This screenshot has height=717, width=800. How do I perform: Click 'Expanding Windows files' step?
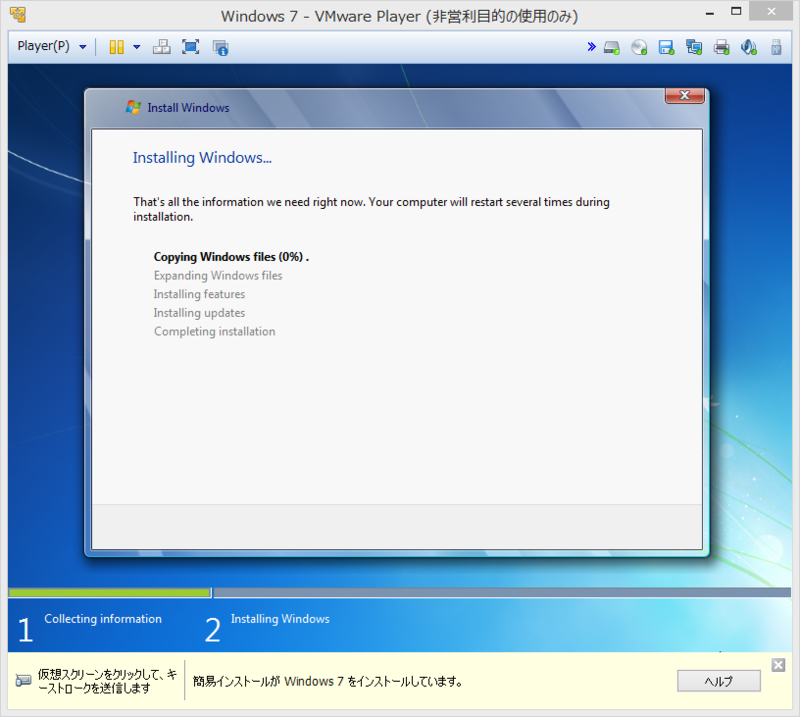218,276
